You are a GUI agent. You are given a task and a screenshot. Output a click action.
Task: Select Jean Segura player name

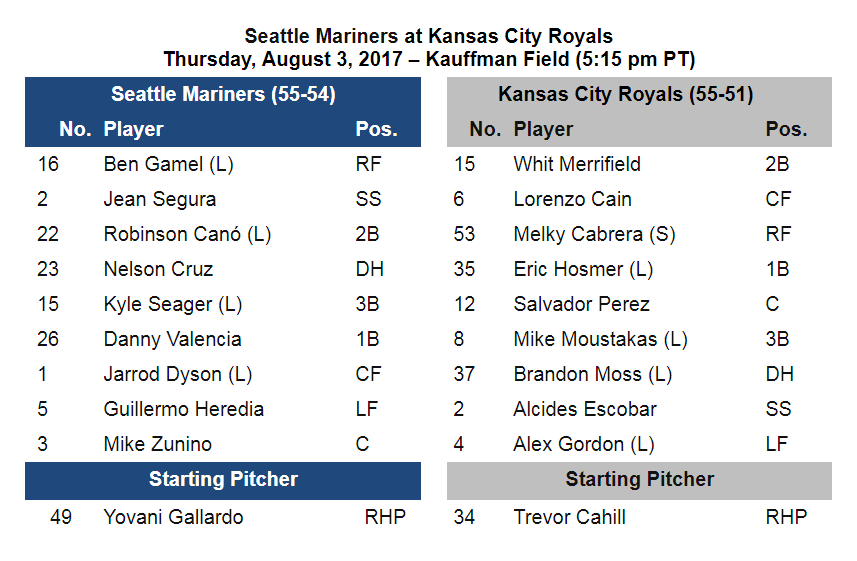coord(160,199)
